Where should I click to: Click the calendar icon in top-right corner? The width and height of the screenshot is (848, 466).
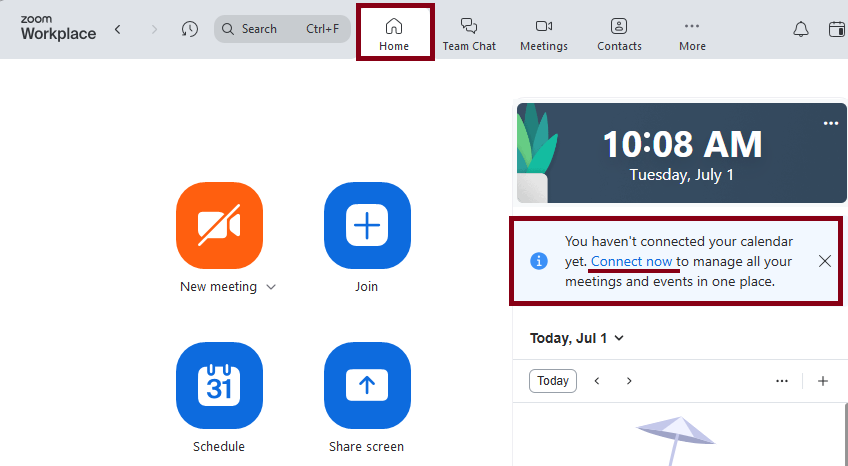(837, 30)
